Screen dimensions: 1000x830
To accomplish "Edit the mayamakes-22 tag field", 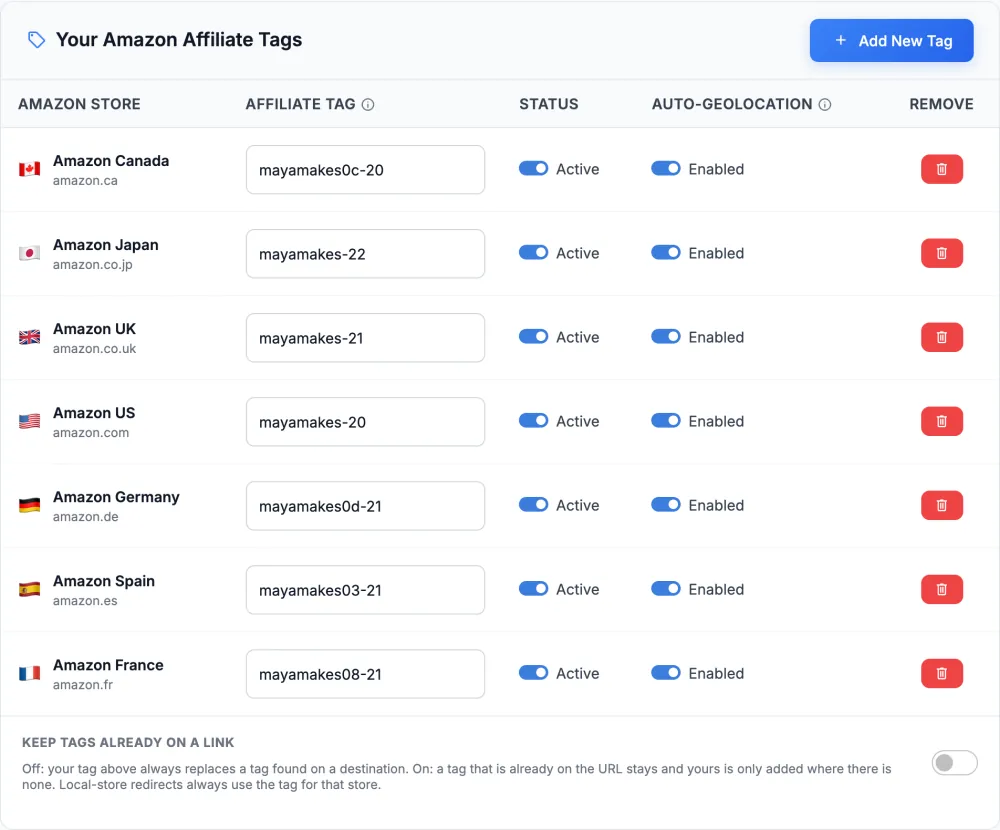I will coord(365,254).
